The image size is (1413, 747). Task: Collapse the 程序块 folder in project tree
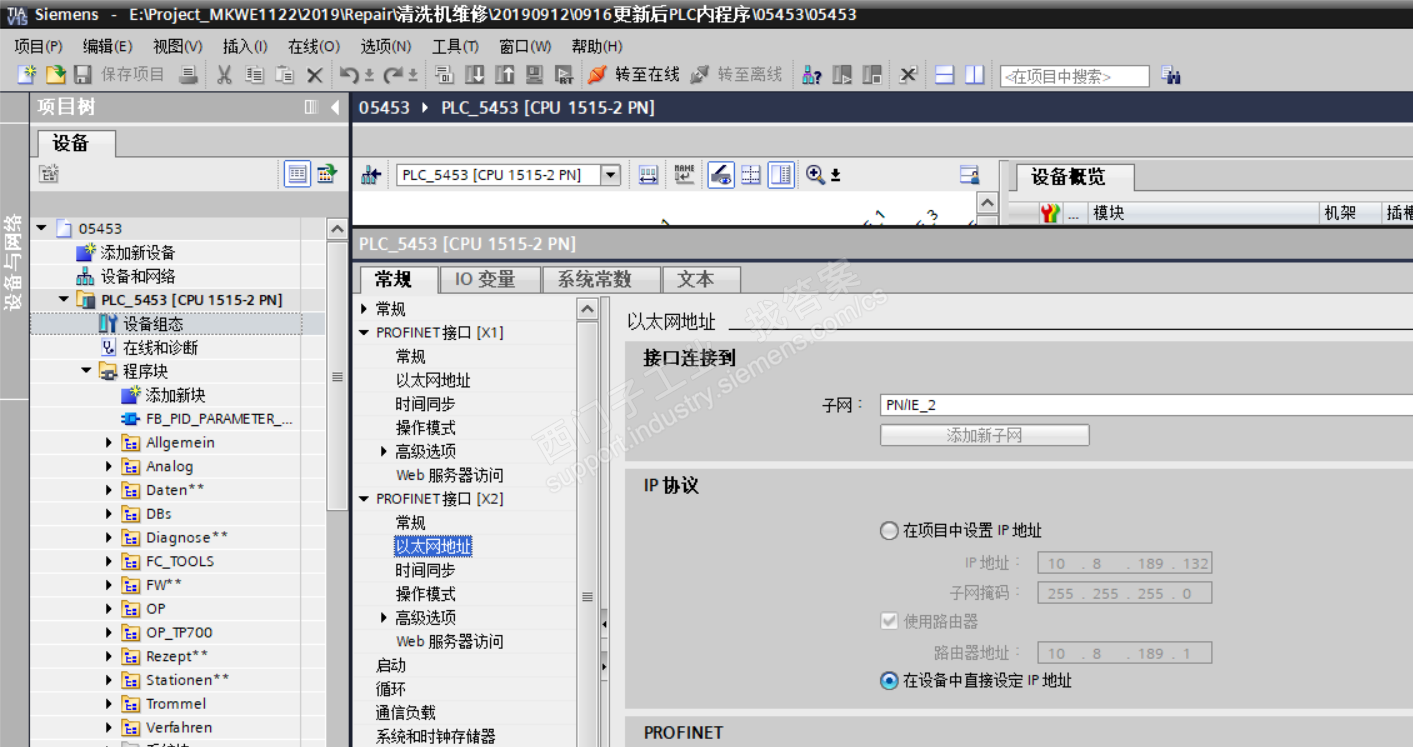click(x=86, y=371)
